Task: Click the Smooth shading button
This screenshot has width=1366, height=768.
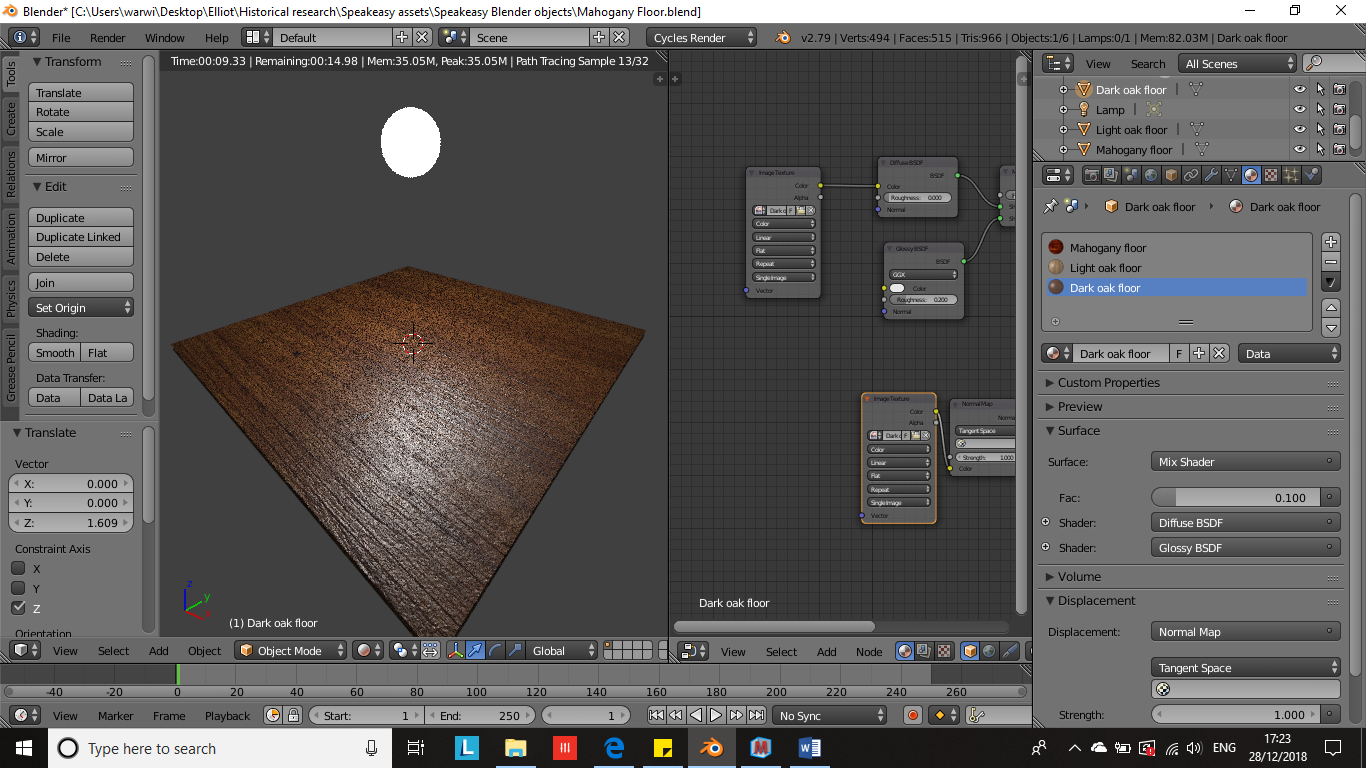Action: (x=55, y=353)
